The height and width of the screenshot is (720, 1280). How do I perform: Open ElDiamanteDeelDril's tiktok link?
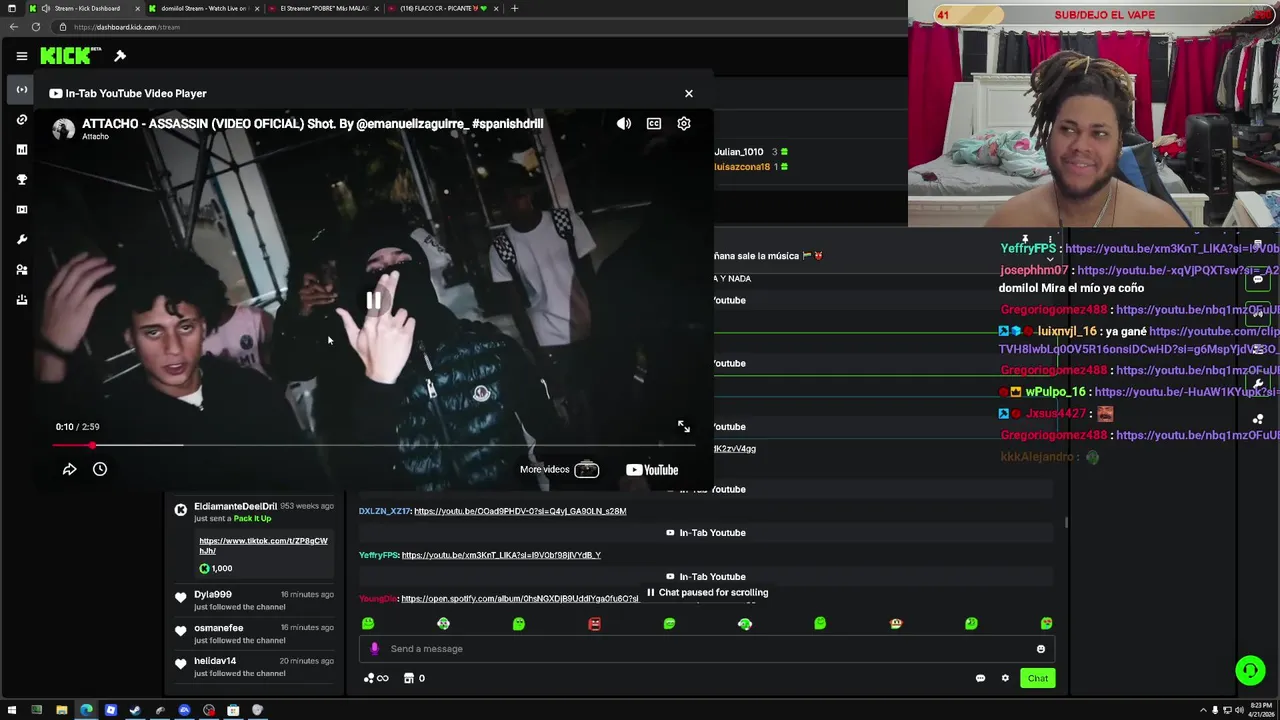(x=263, y=546)
